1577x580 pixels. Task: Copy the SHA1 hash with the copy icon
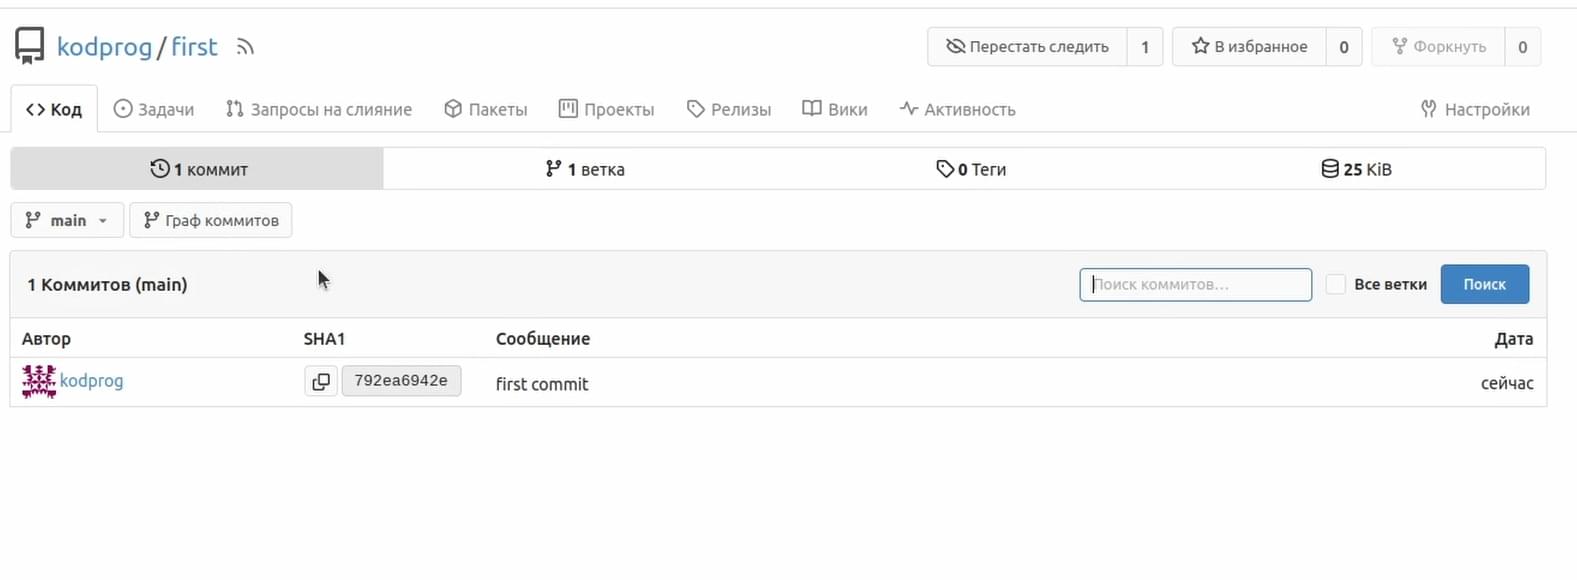(x=321, y=381)
